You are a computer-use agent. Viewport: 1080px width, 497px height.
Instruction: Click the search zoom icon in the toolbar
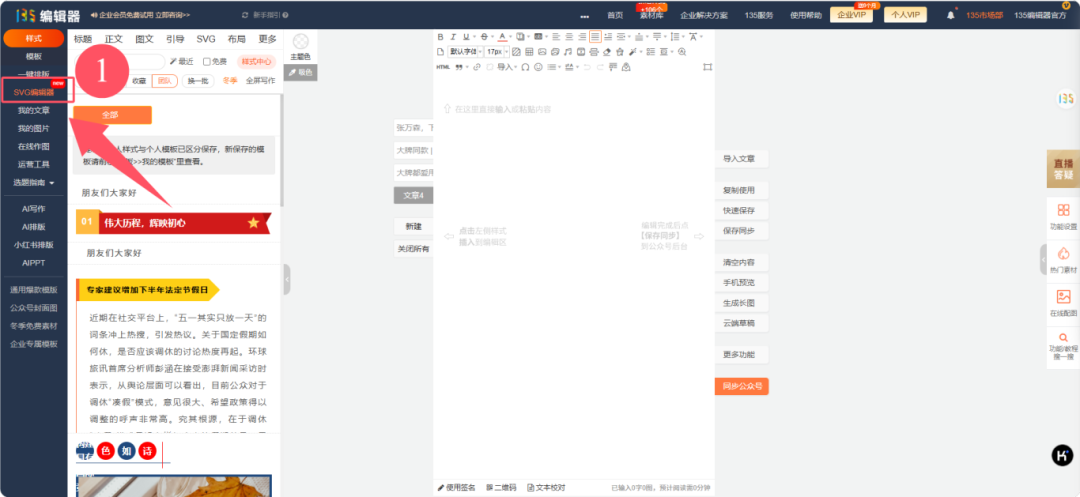click(682, 52)
